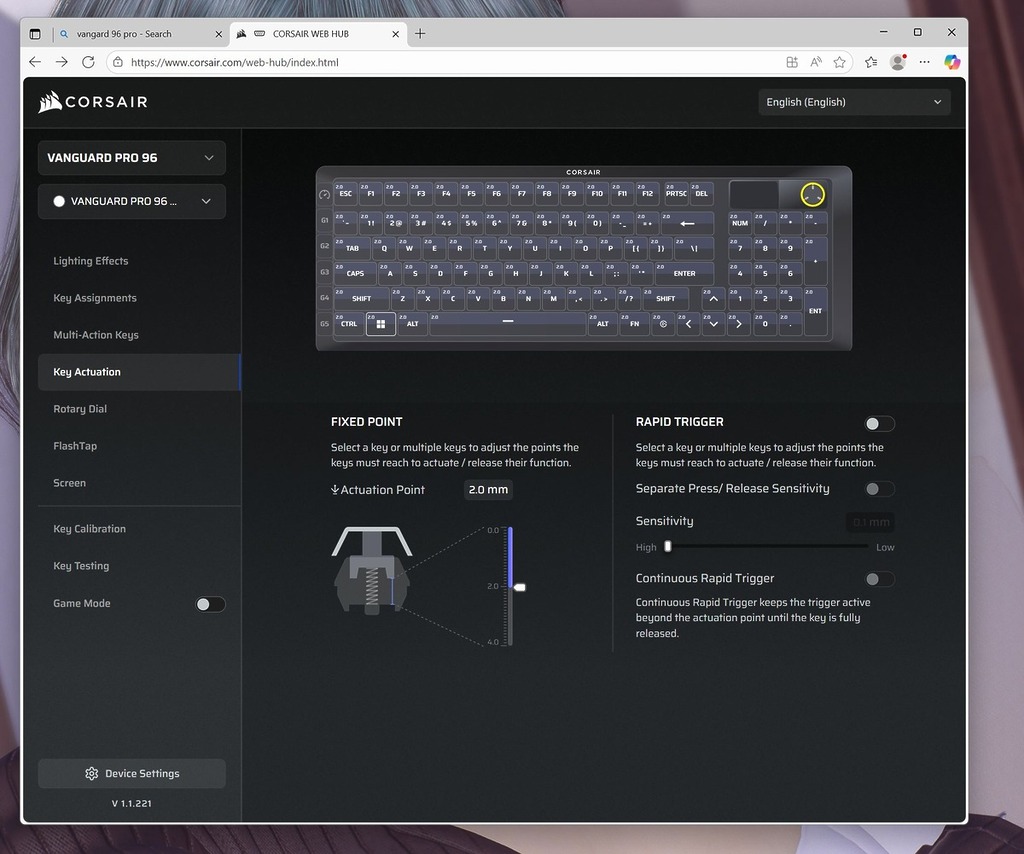Enable the Rapid Trigger toggle
The image size is (1024, 854).
click(x=879, y=424)
